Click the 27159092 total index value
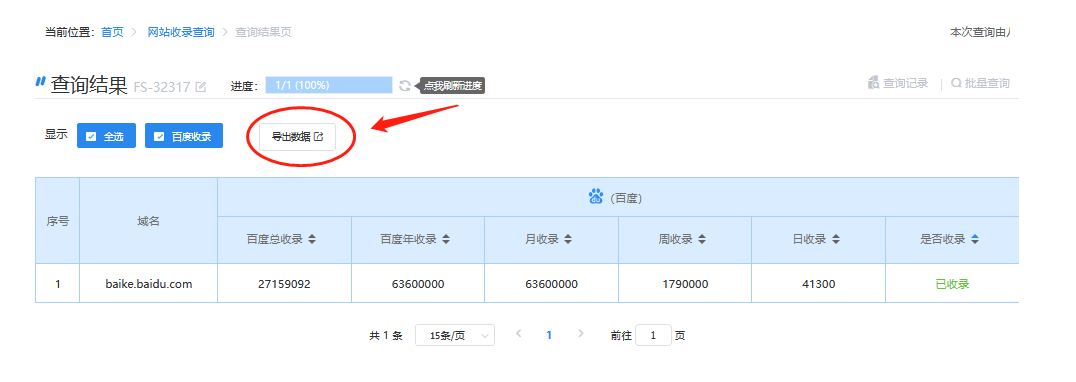 (285, 284)
